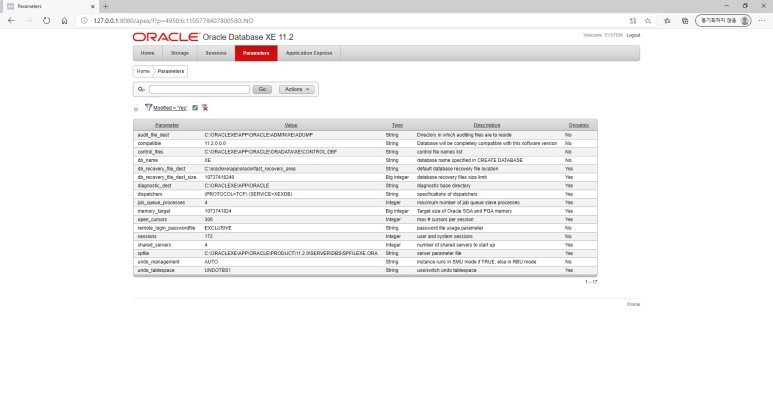773x419 pixels.
Task: Select the undo_tablespace parameter cell
Action: point(156,271)
